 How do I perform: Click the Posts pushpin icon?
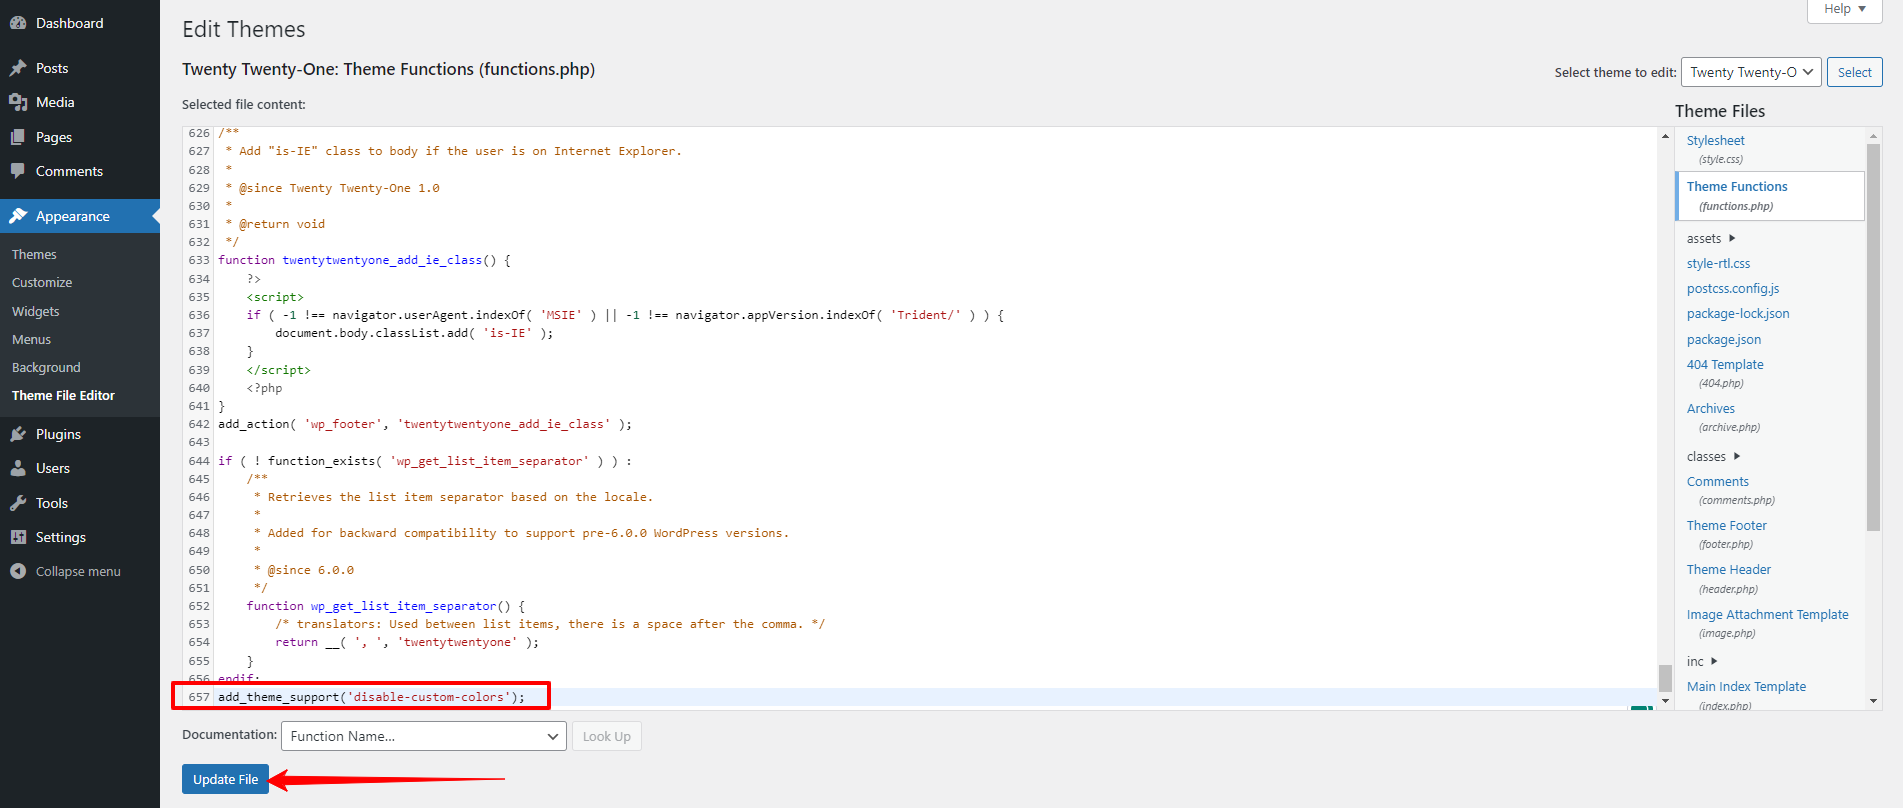[18, 68]
